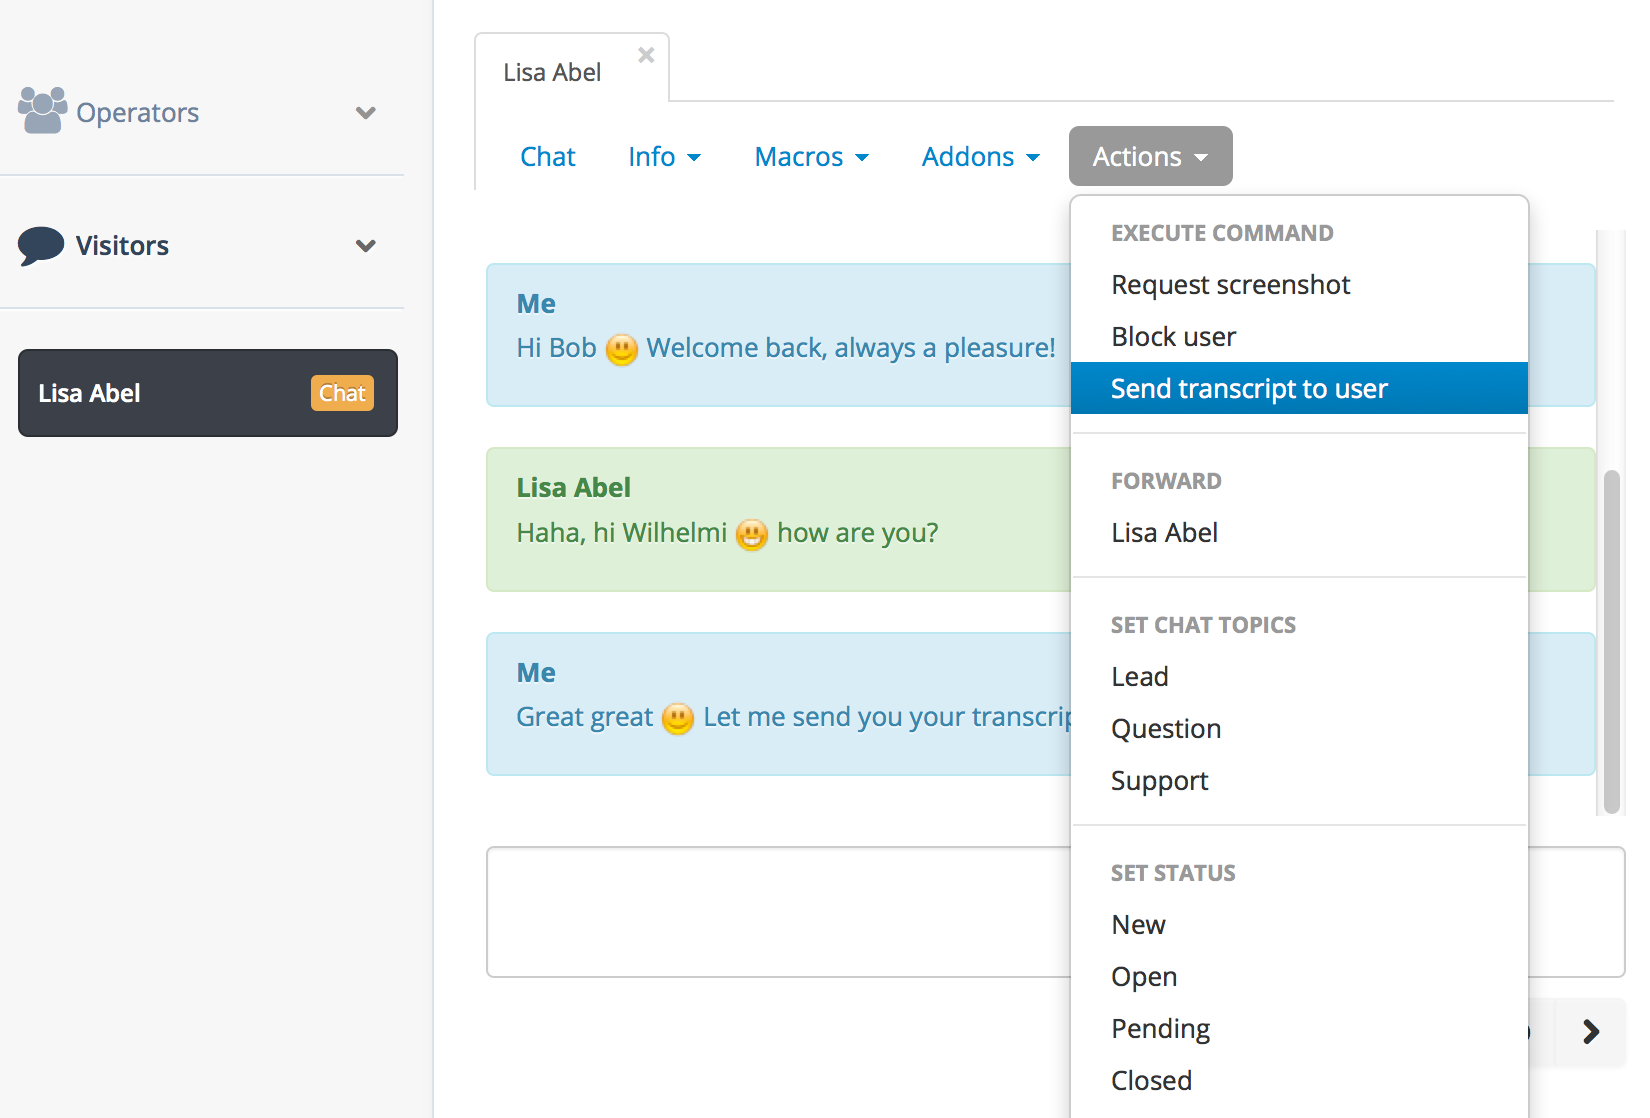Set status to Closed
Image resolution: width=1650 pixels, height=1118 pixels.
click(1299, 1081)
